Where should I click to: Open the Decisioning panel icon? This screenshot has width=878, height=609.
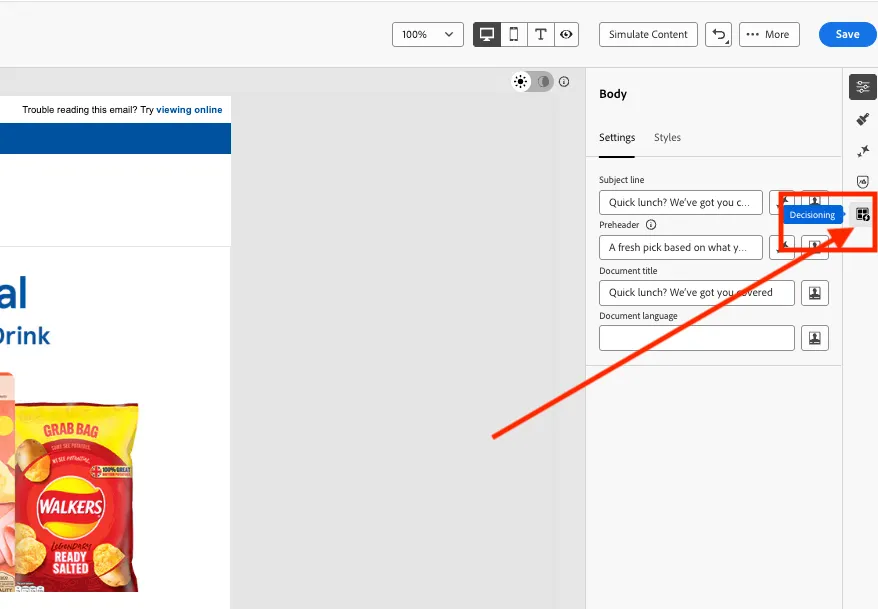point(862,214)
